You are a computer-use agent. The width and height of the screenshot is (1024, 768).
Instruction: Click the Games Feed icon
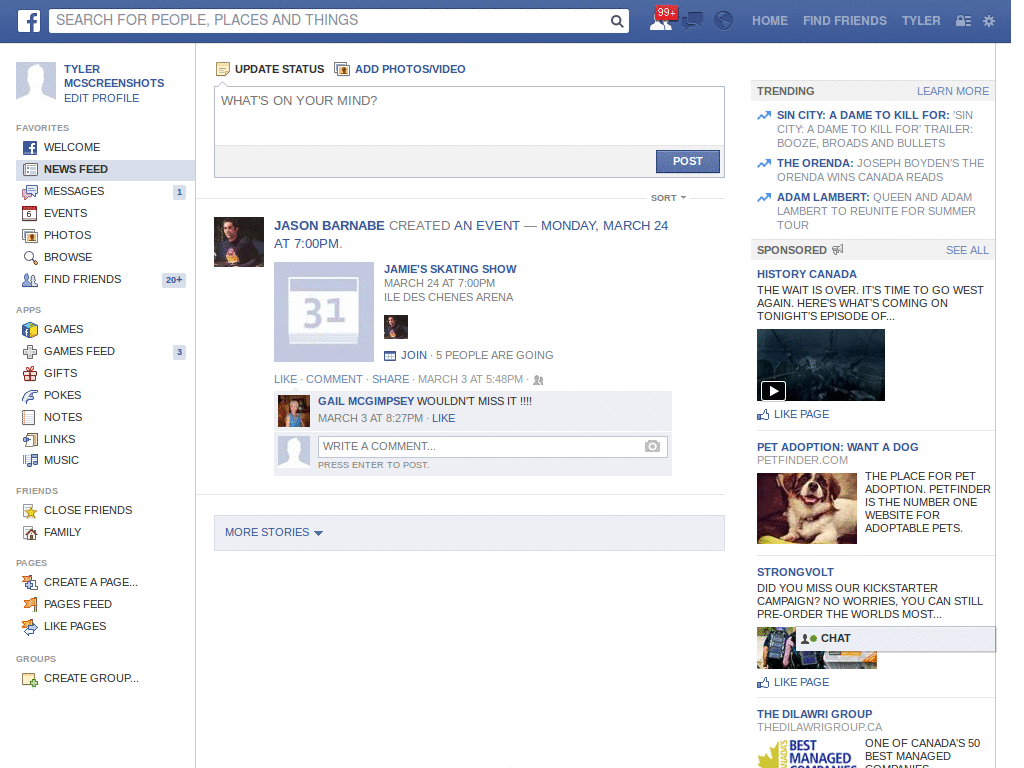29,352
